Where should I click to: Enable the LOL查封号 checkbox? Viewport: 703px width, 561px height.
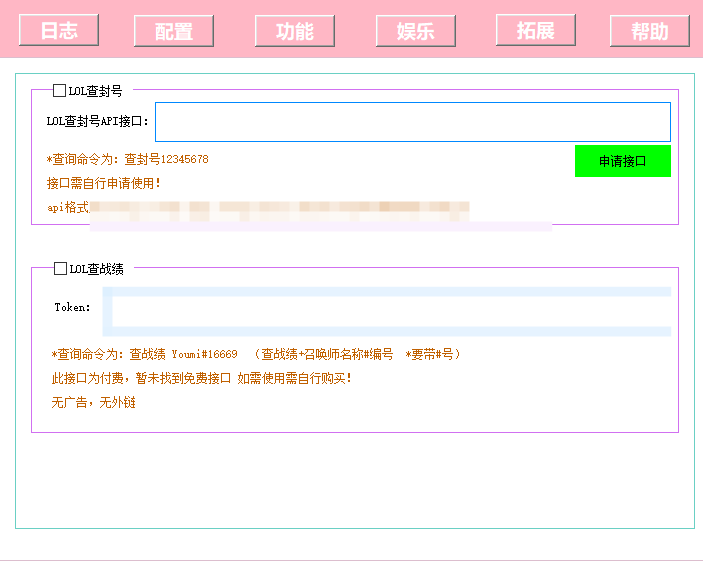[x=60, y=91]
